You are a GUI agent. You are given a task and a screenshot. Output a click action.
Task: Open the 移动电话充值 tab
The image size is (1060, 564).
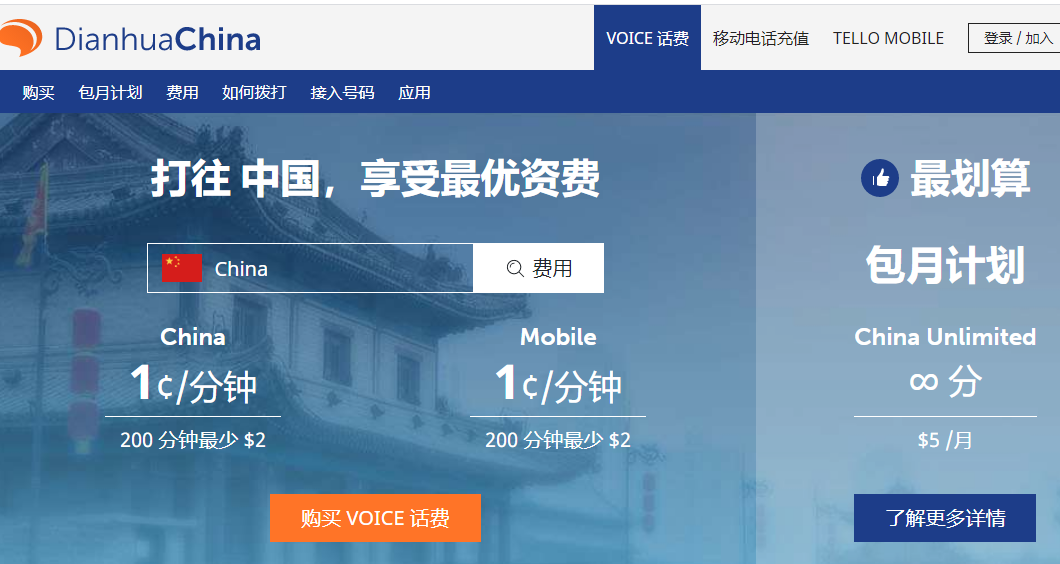coord(761,39)
